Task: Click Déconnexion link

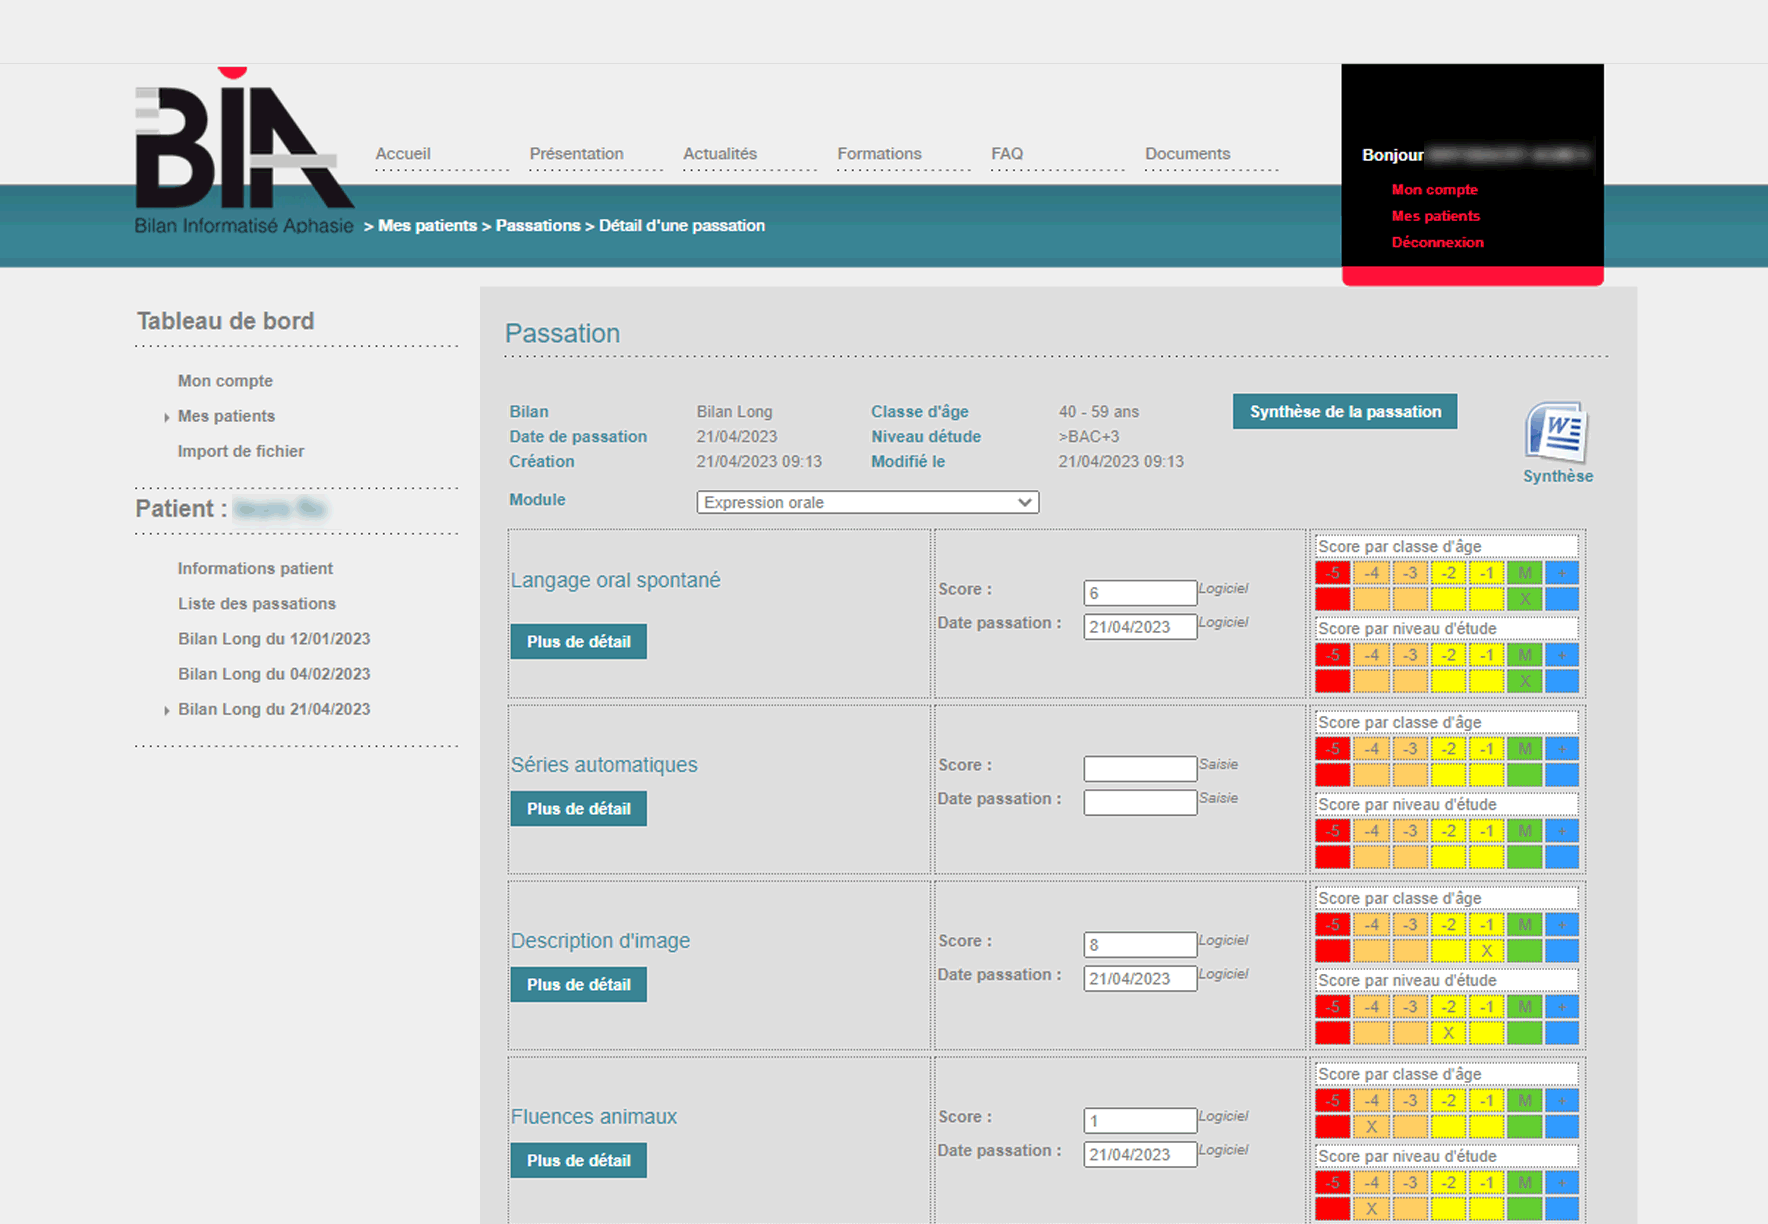Action: (x=1437, y=242)
